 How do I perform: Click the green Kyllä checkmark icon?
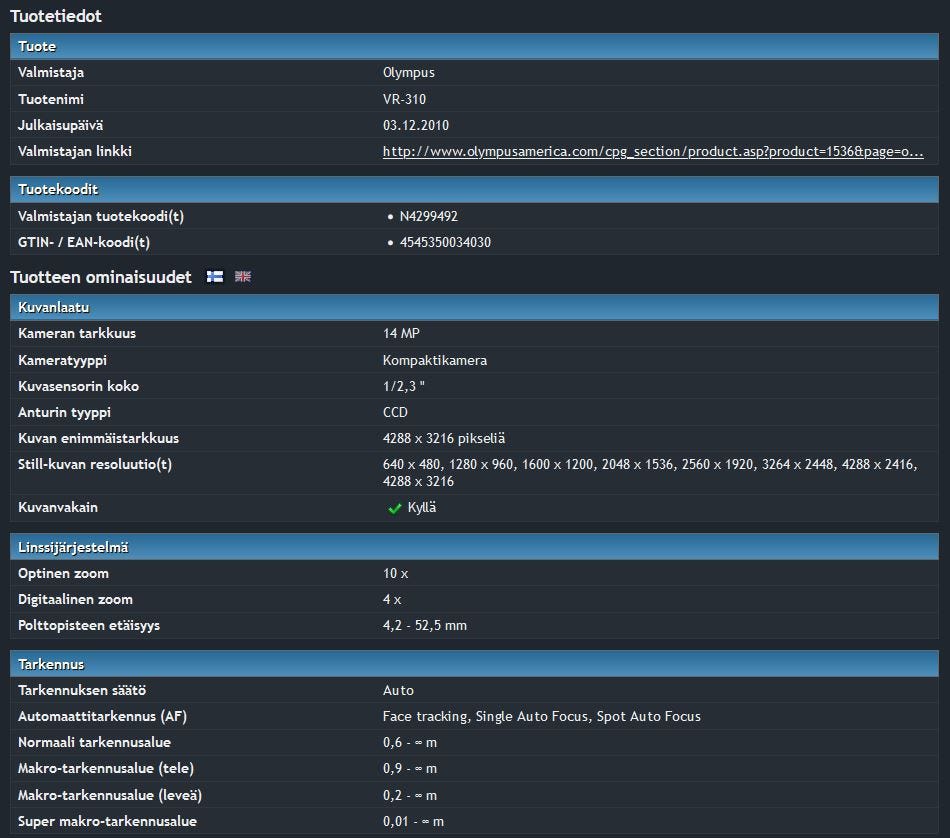click(394, 508)
